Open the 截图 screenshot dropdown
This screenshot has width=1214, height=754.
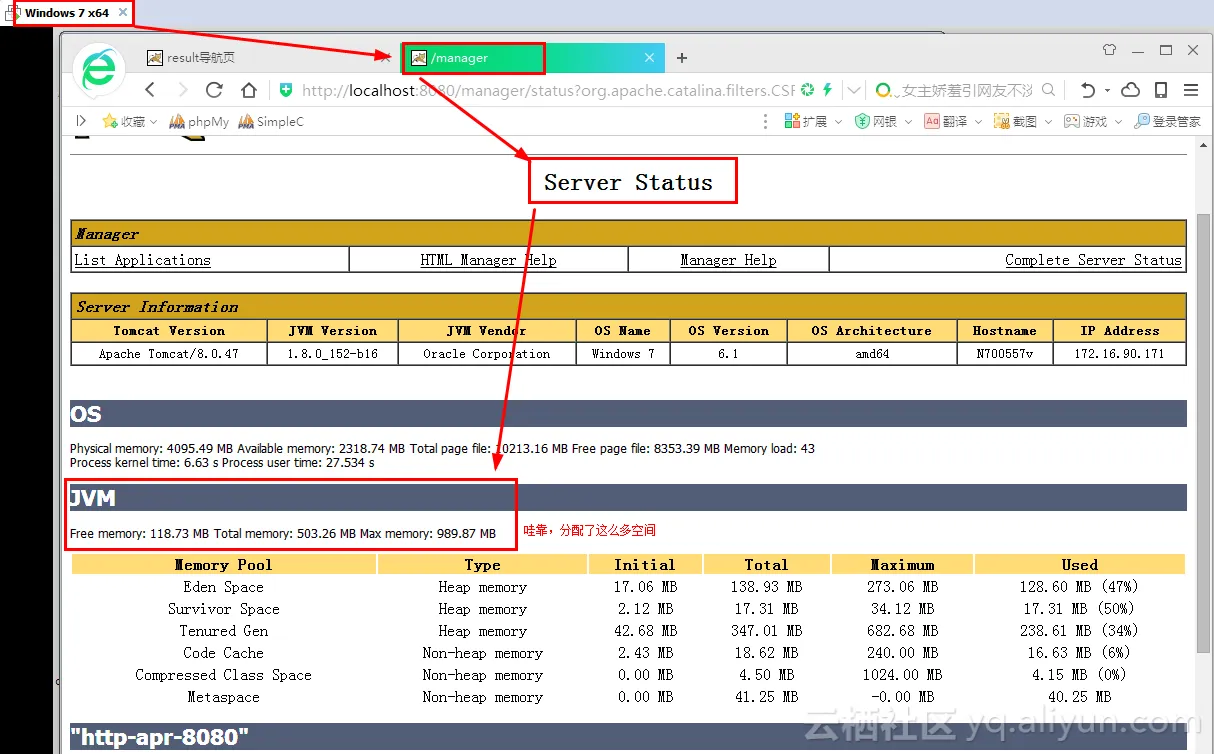pyautogui.click(x=1024, y=122)
